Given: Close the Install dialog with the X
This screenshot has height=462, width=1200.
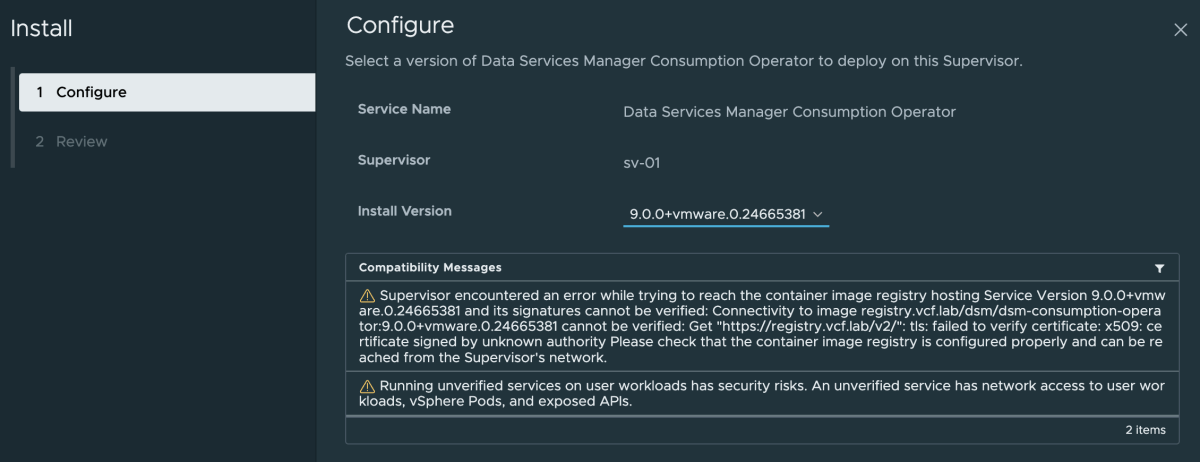Looking at the screenshot, I should (1180, 30).
